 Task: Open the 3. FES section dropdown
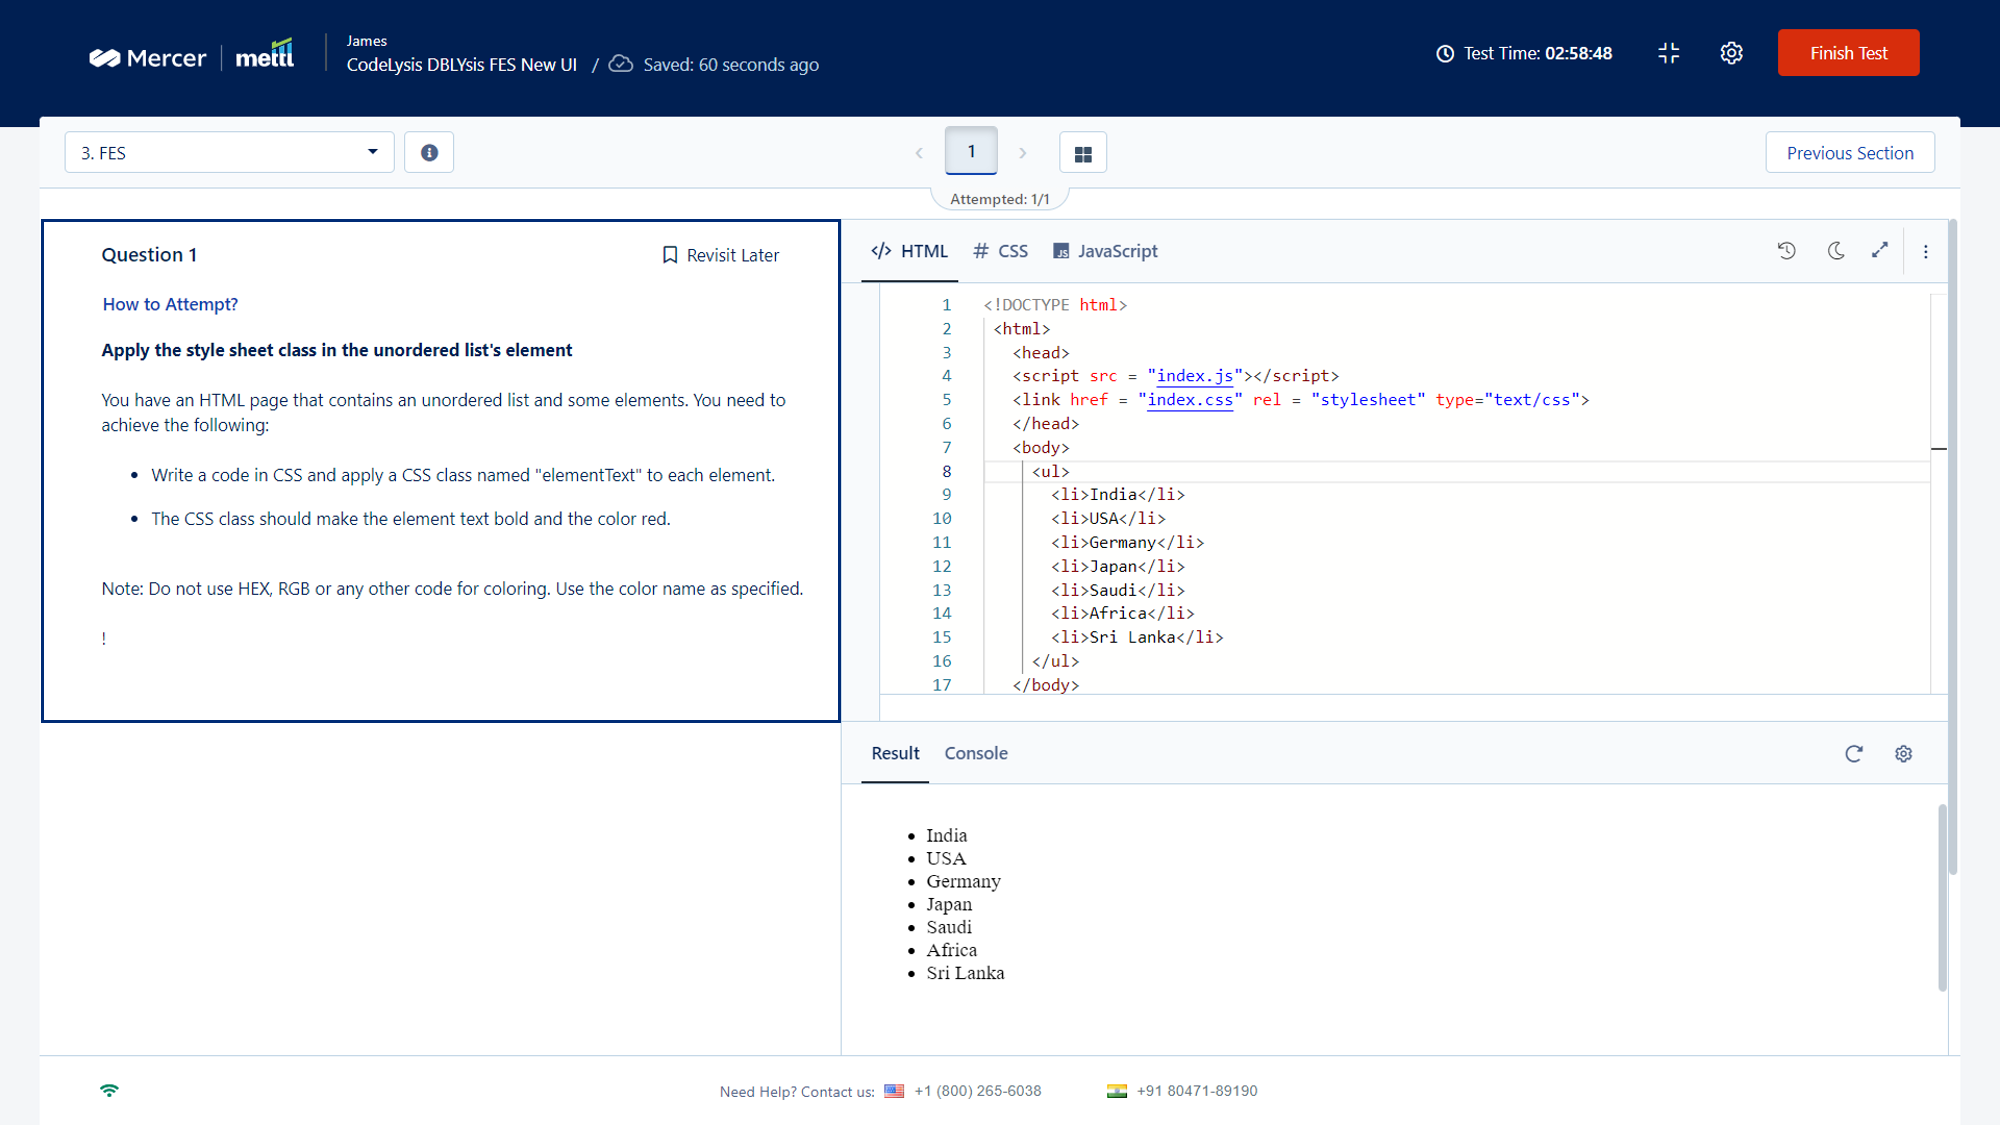click(x=229, y=152)
